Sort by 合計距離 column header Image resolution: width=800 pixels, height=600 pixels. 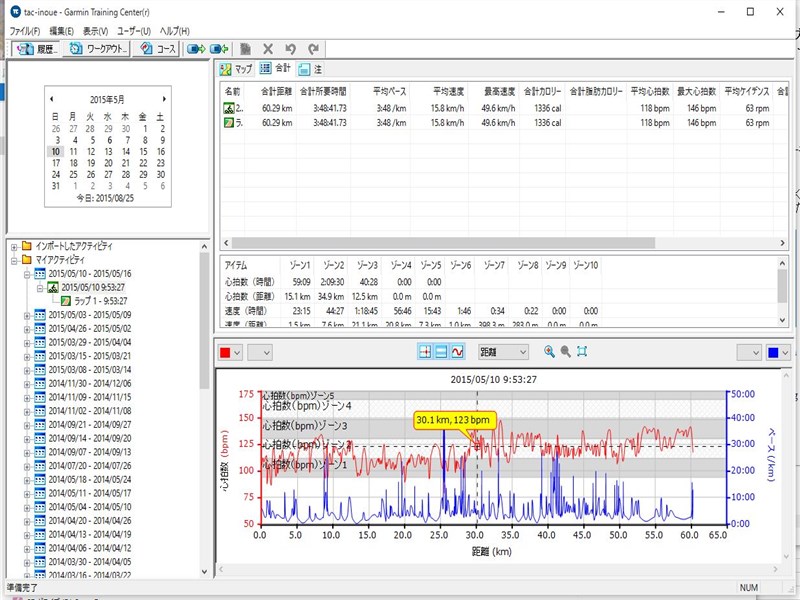coord(276,91)
